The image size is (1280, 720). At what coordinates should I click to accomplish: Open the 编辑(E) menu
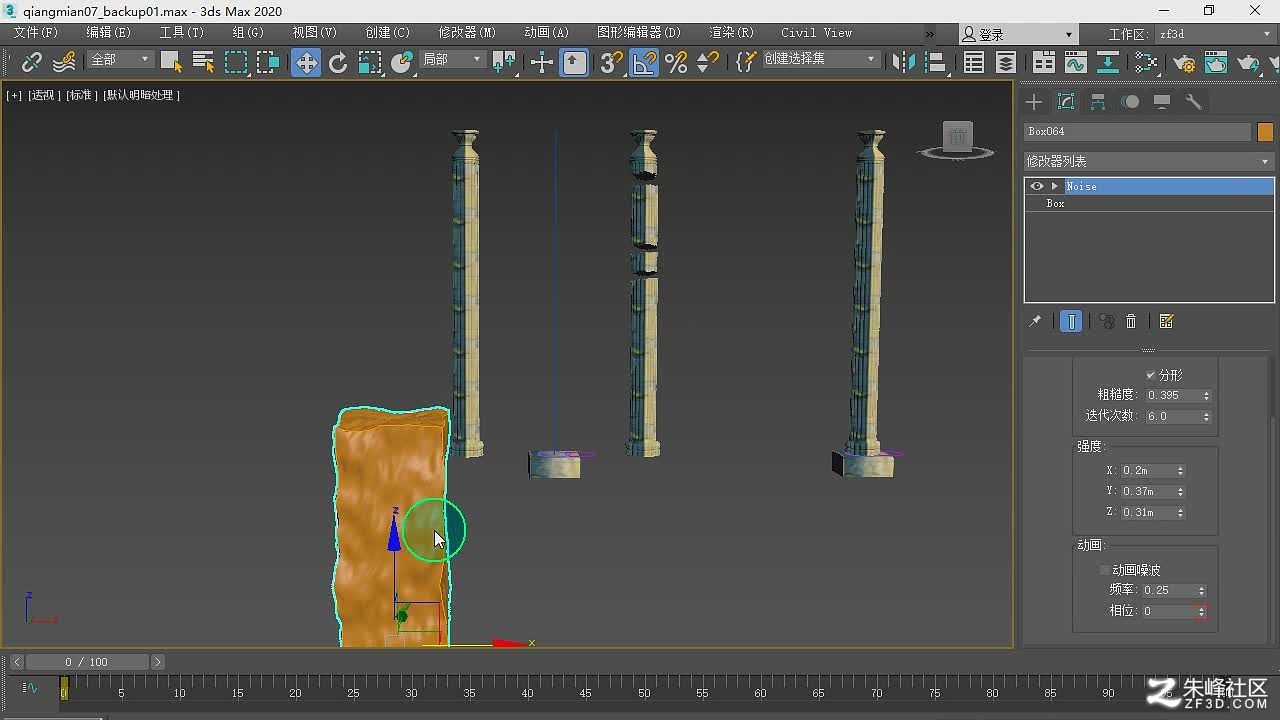pyautogui.click(x=108, y=33)
